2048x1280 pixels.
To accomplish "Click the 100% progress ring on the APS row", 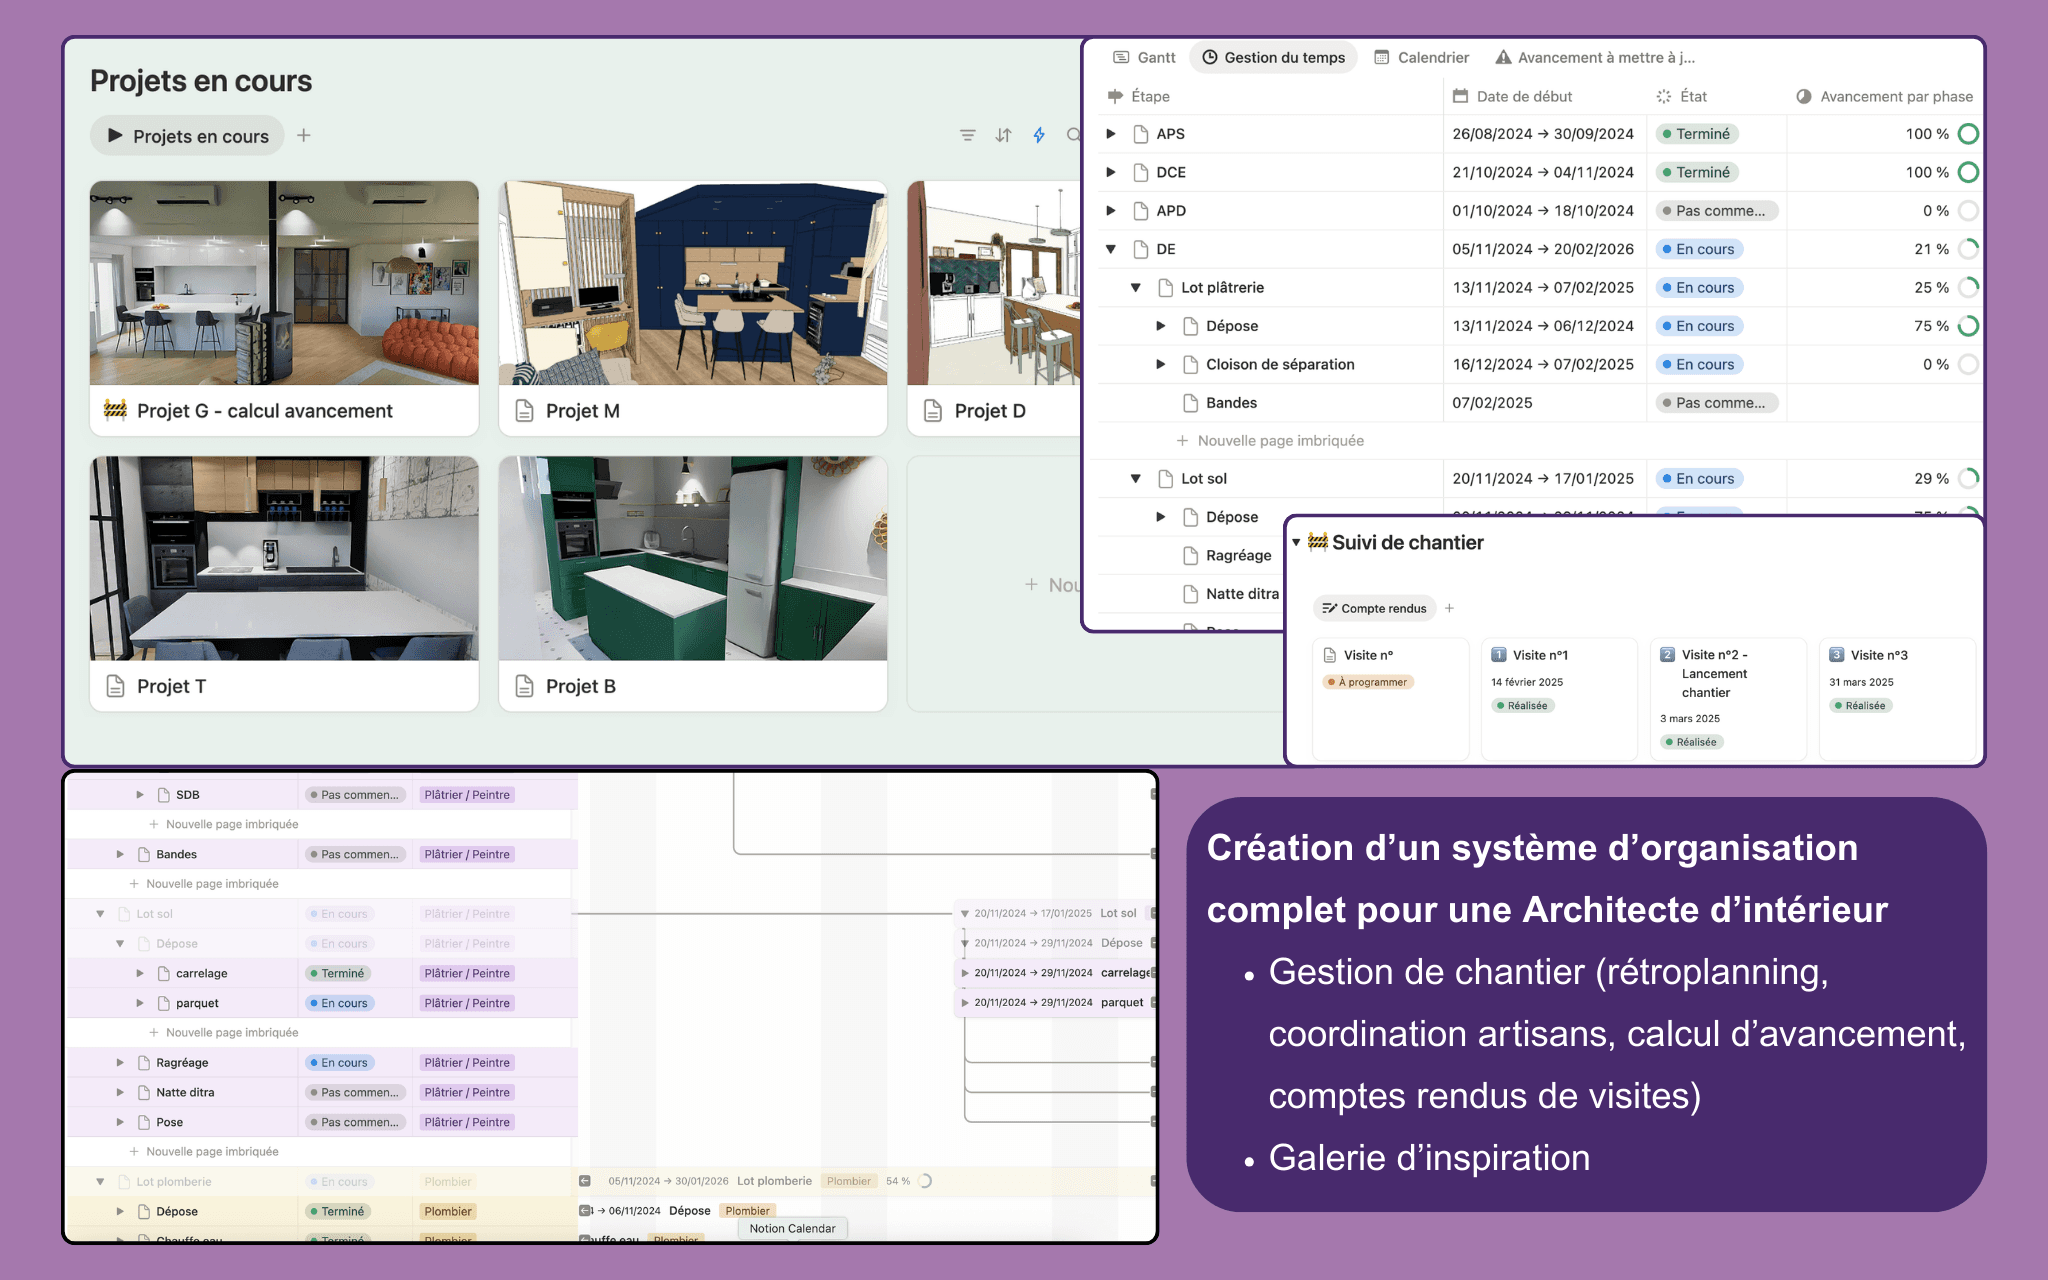I will [1968, 133].
